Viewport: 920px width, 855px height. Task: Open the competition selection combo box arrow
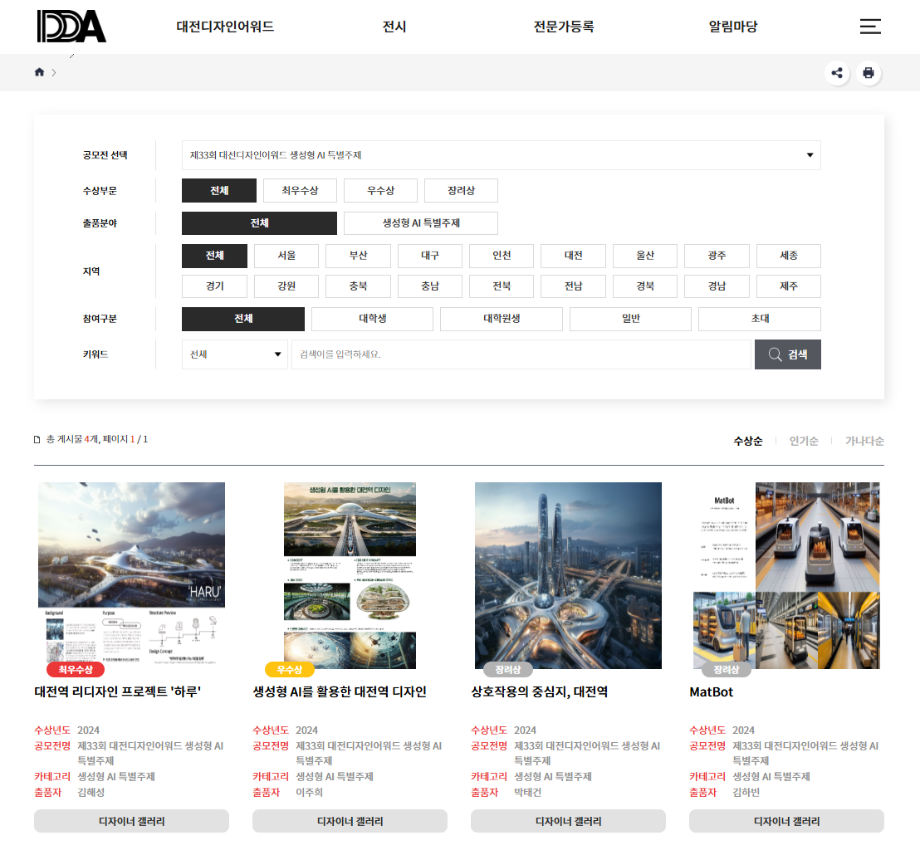coord(808,155)
